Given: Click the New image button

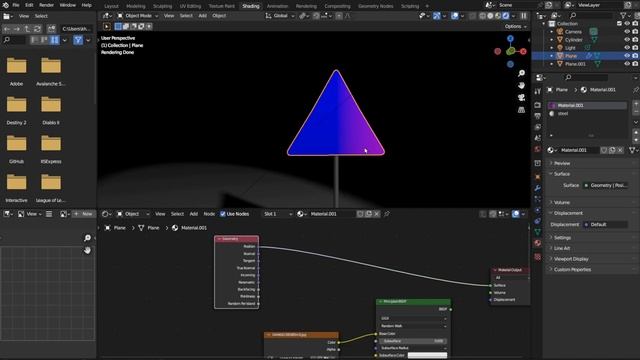Looking at the screenshot, I should (x=83, y=214).
